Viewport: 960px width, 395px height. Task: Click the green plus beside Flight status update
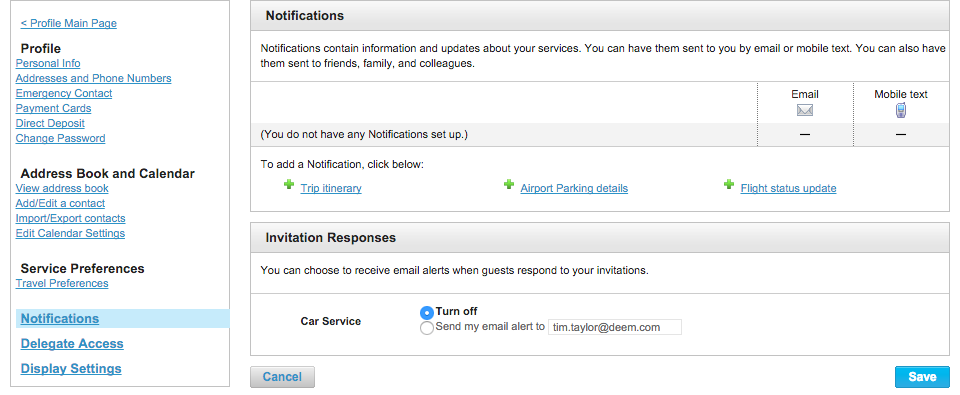pos(729,184)
